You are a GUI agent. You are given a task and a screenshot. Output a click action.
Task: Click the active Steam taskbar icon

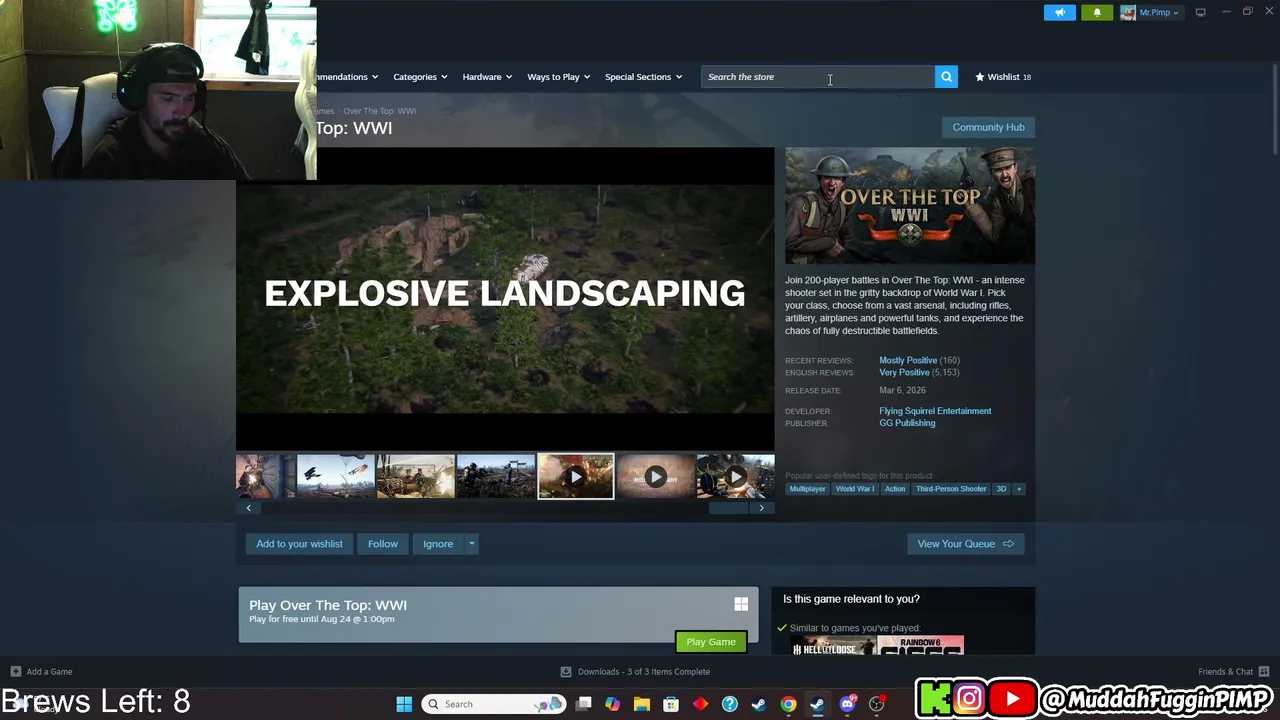pyautogui.click(x=817, y=704)
